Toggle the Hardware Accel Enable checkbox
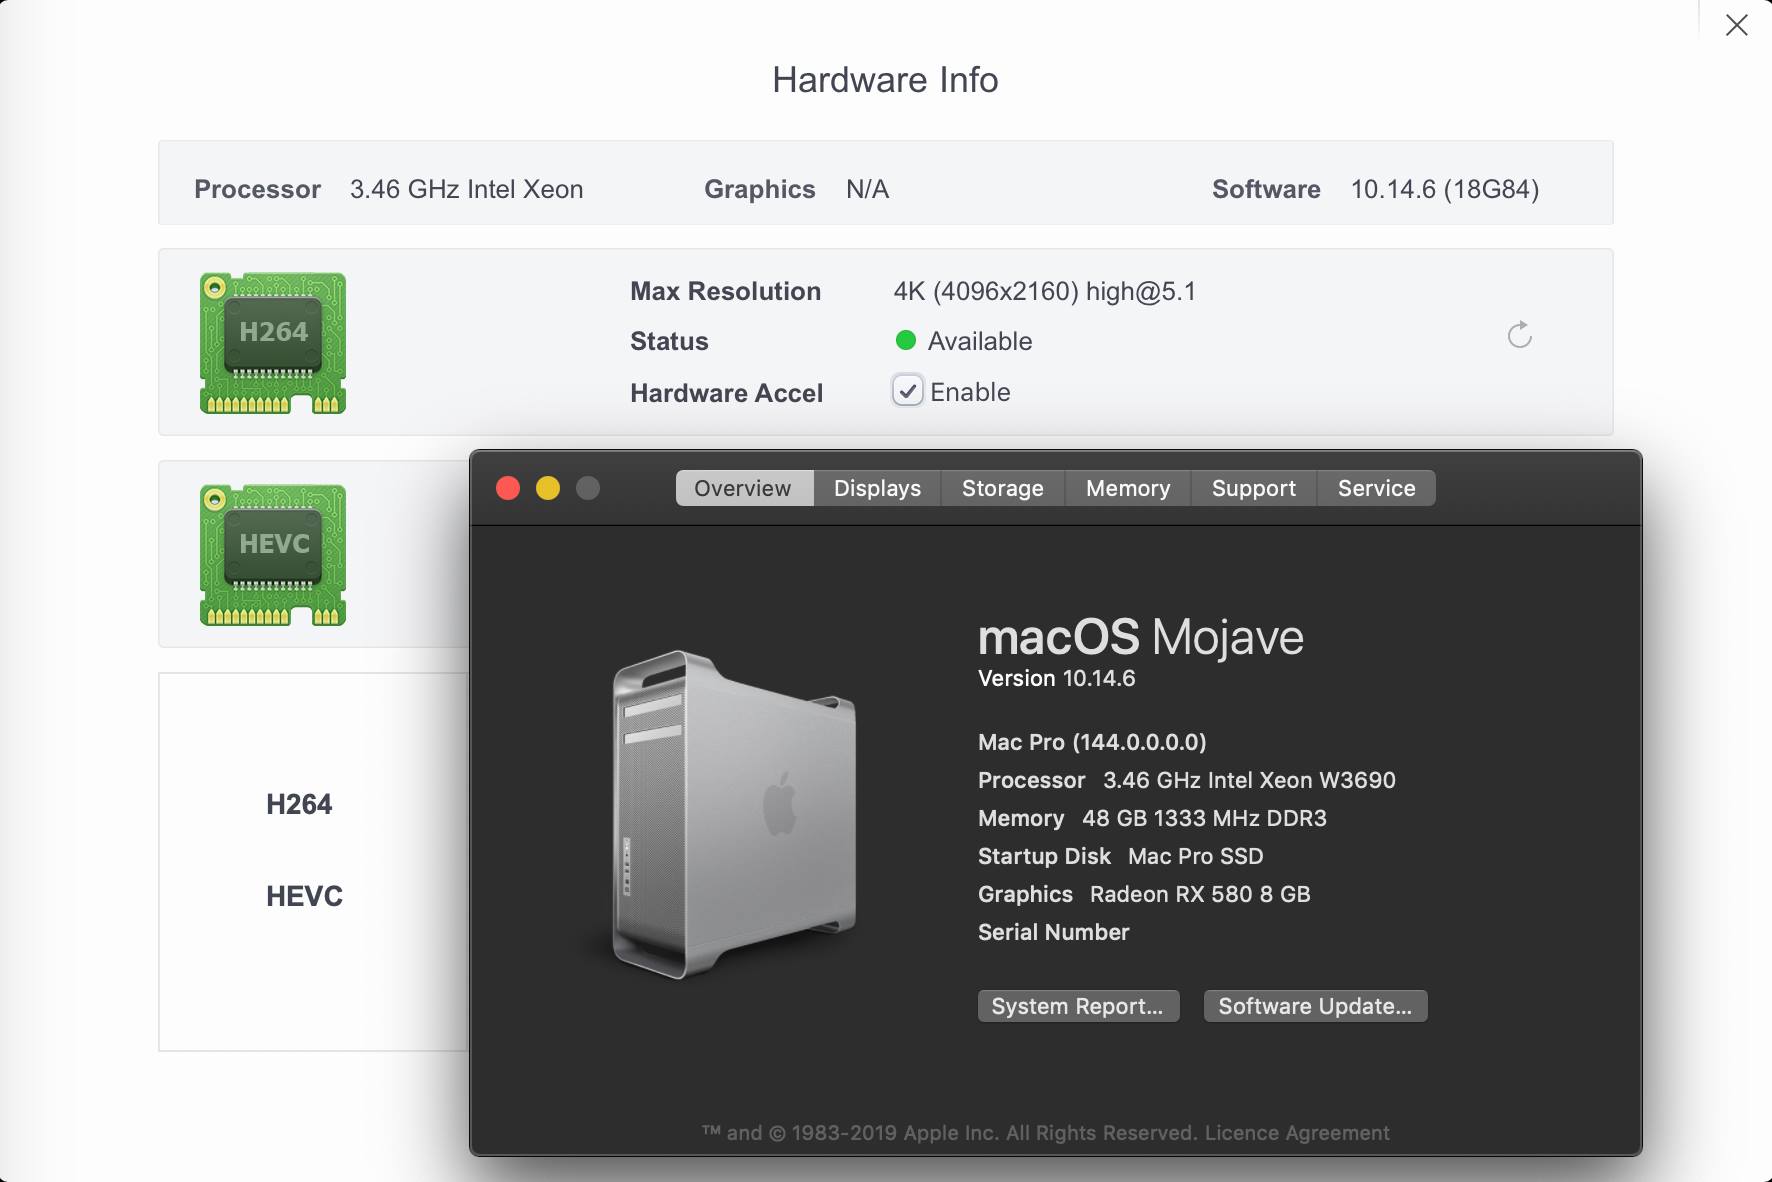Screen dimensions: 1772x1182 tap(907, 391)
